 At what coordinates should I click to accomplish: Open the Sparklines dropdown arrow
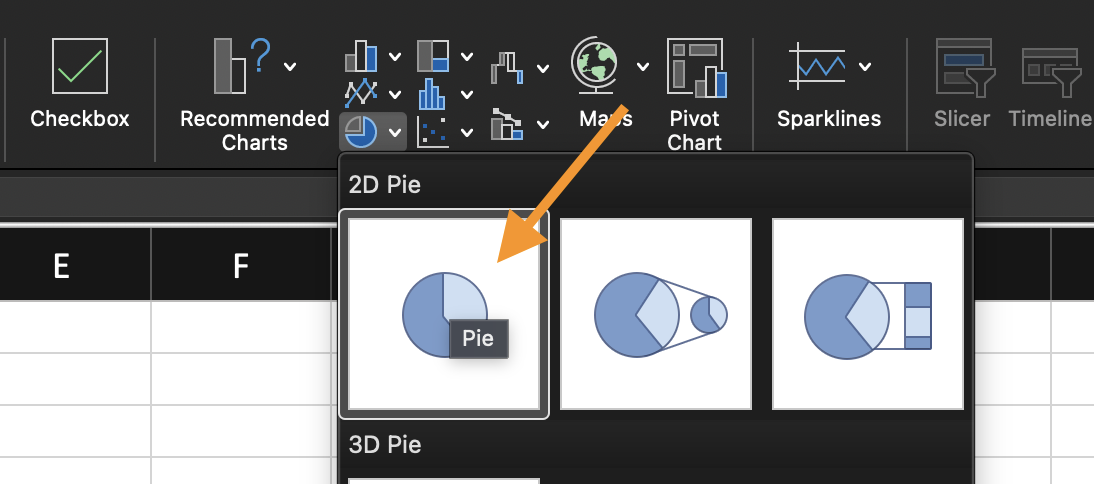[x=865, y=67]
